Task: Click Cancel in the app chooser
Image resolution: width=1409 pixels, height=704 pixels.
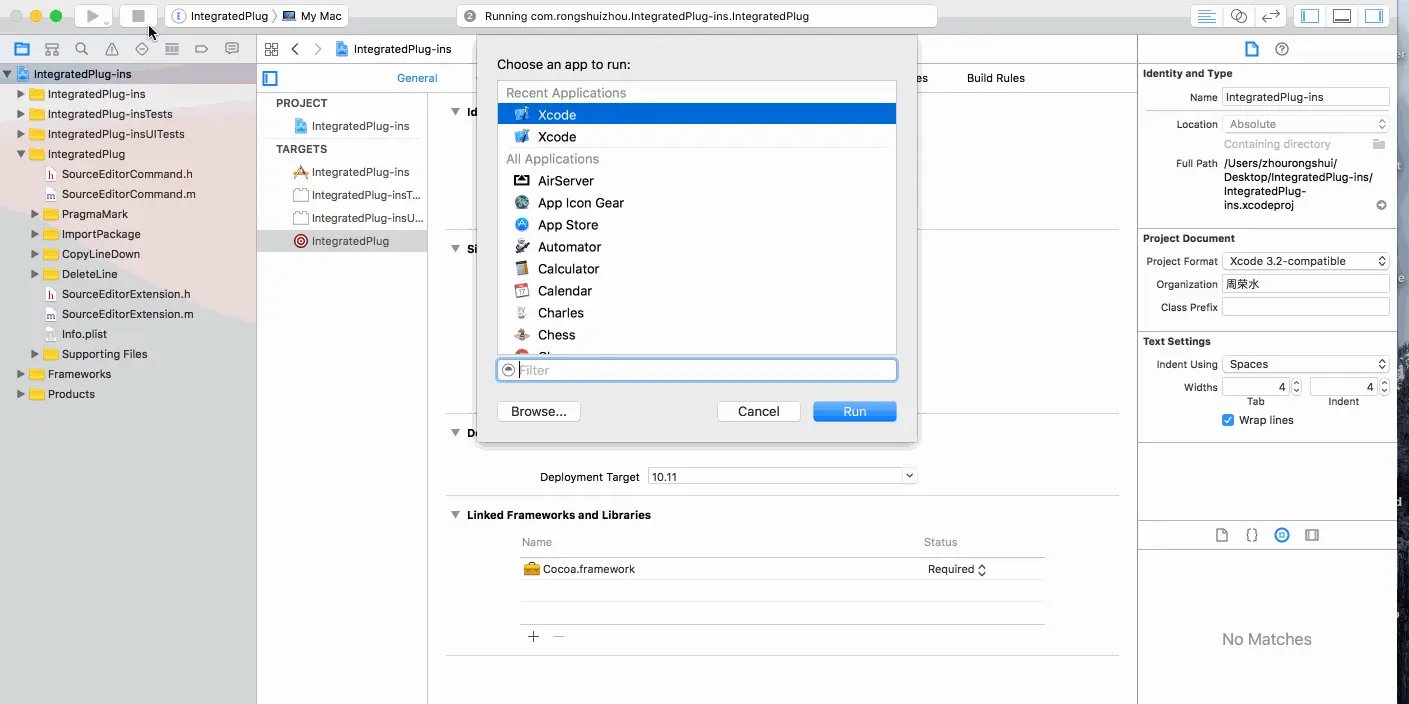Action: click(759, 411)
